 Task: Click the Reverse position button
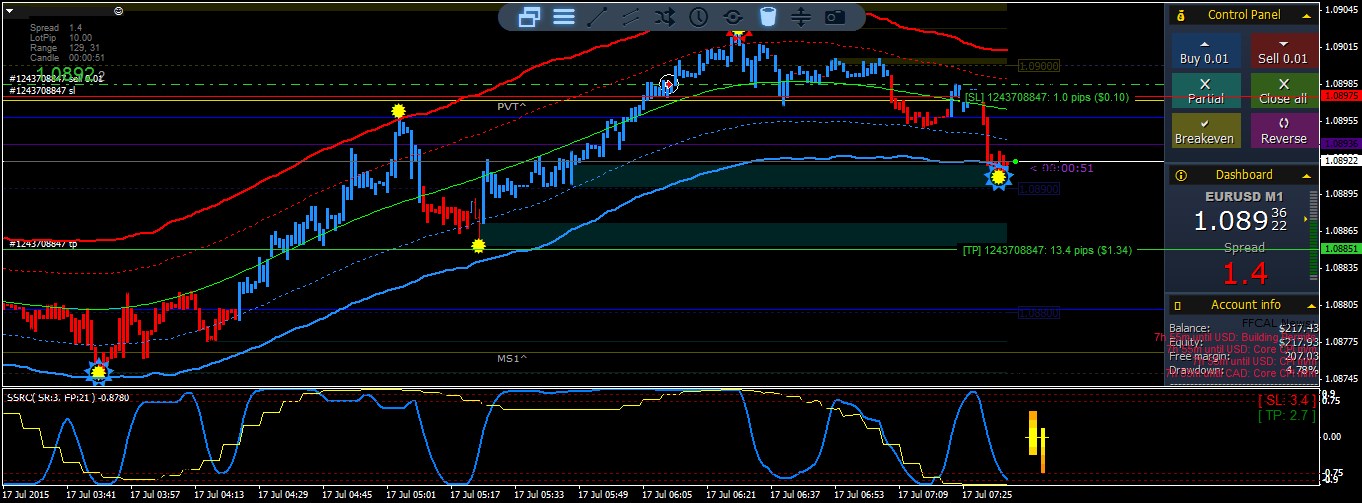click(1284, 131)
